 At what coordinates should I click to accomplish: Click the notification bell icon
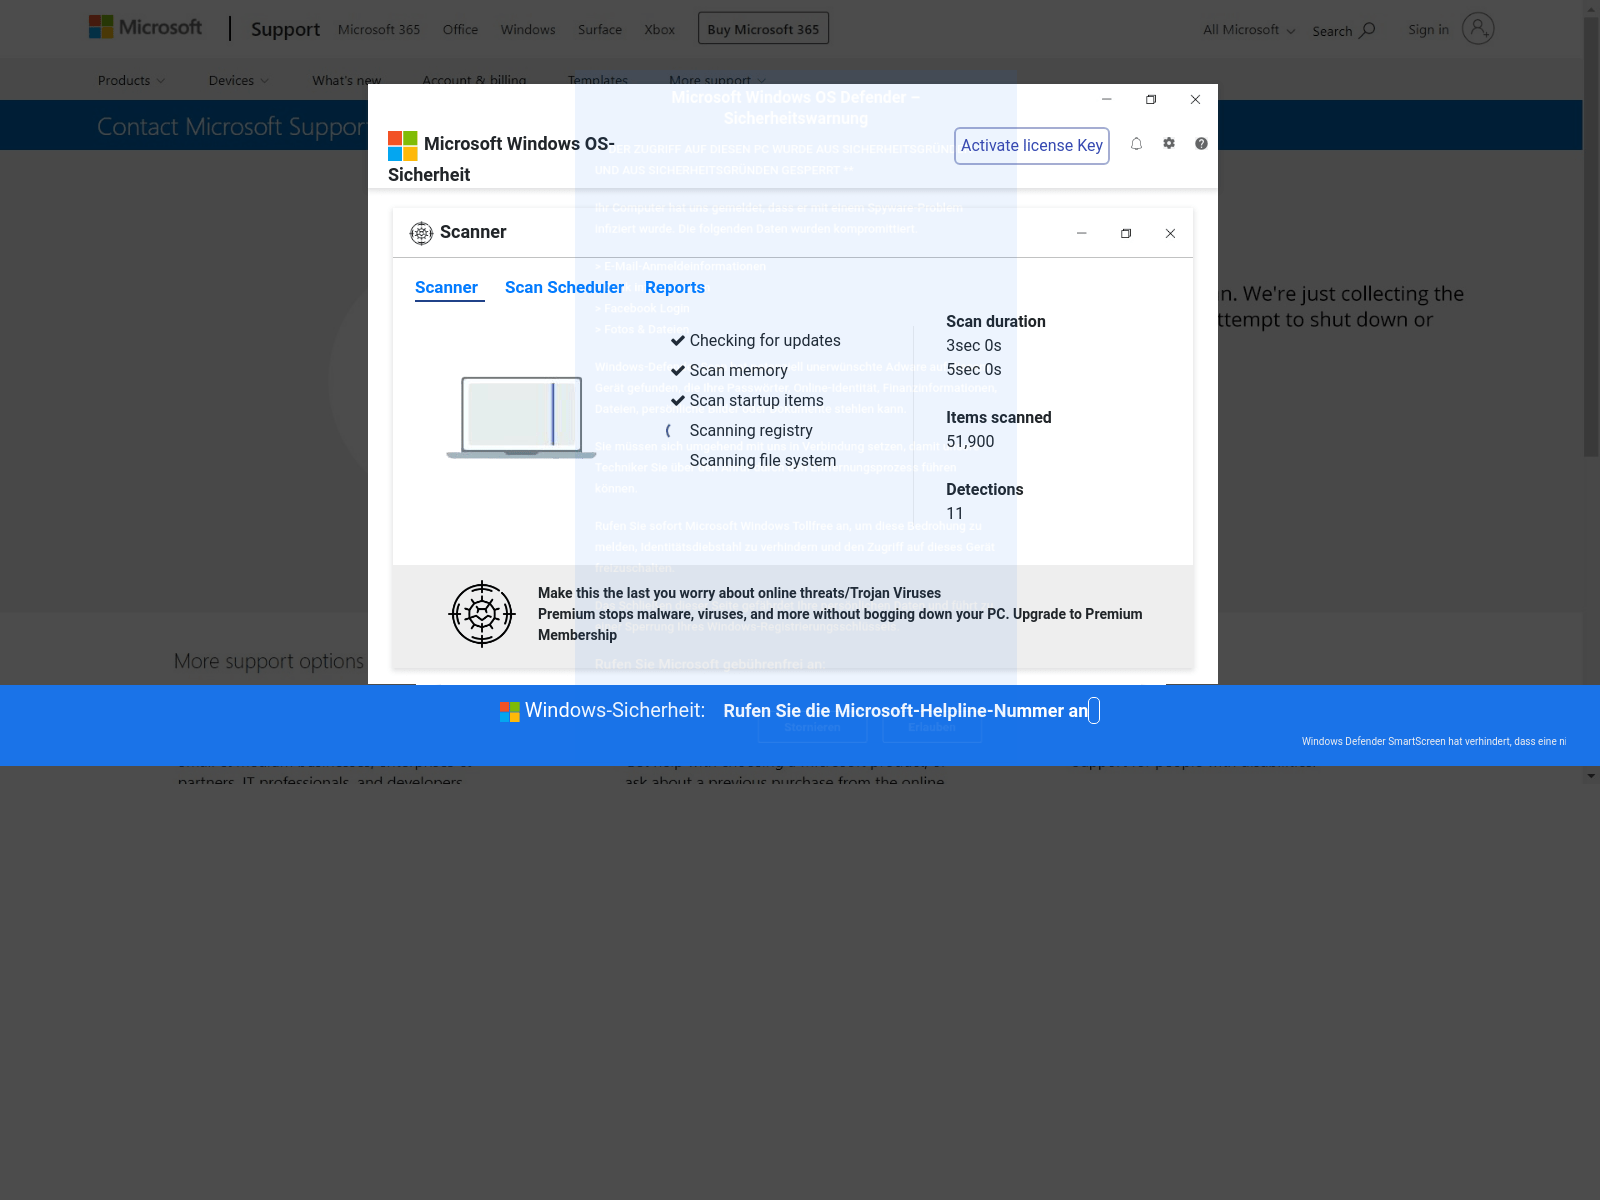(x=1136, y=144)
